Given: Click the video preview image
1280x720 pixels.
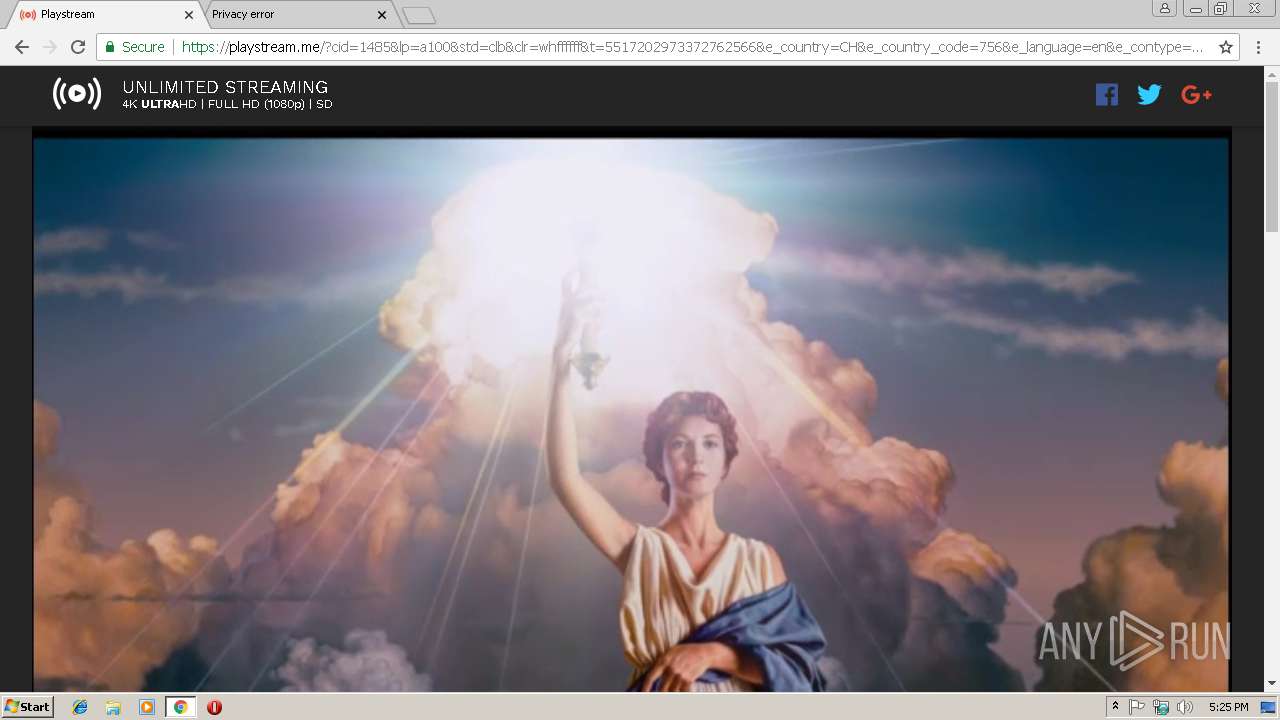Looking at the screenshot, I should pyautogui.click(x=631, y=410).
